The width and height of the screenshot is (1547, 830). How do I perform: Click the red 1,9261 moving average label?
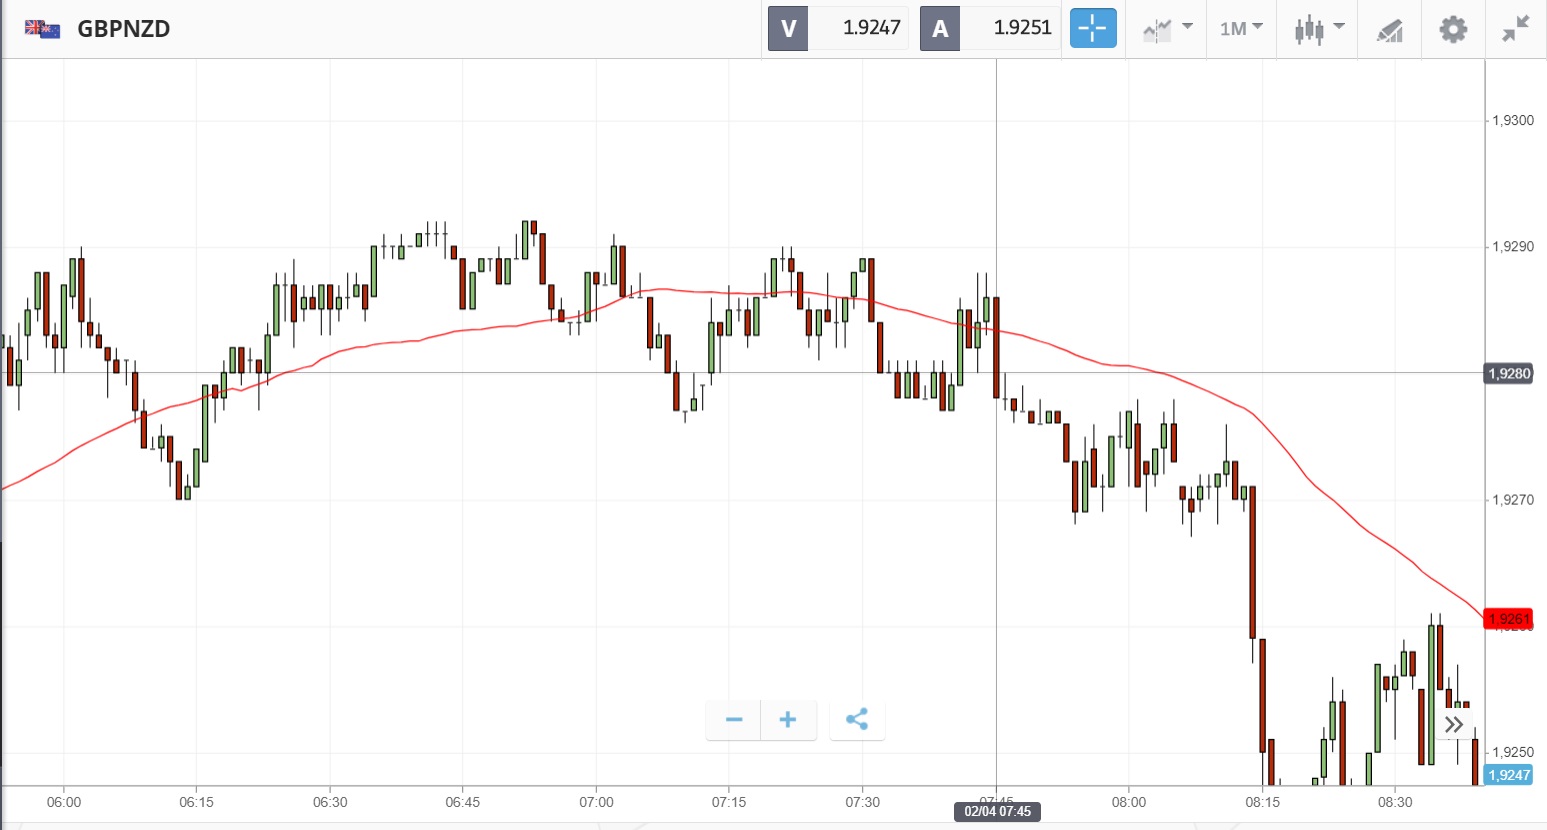[x=1508, y=619]
